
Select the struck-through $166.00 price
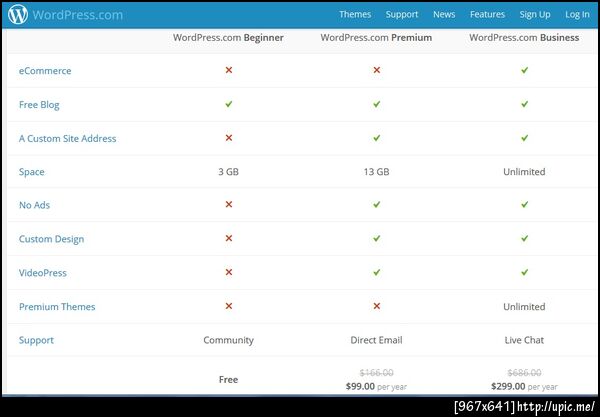377,373
